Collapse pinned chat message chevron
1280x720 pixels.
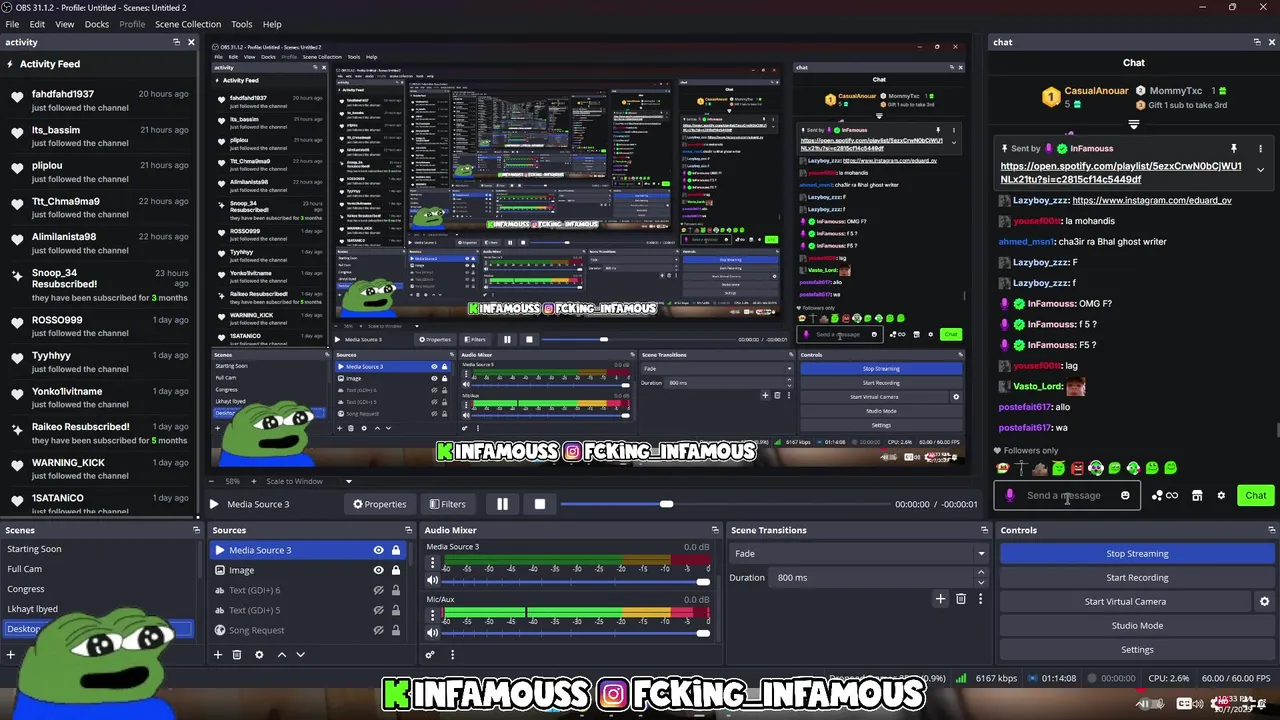(1260, 170)
